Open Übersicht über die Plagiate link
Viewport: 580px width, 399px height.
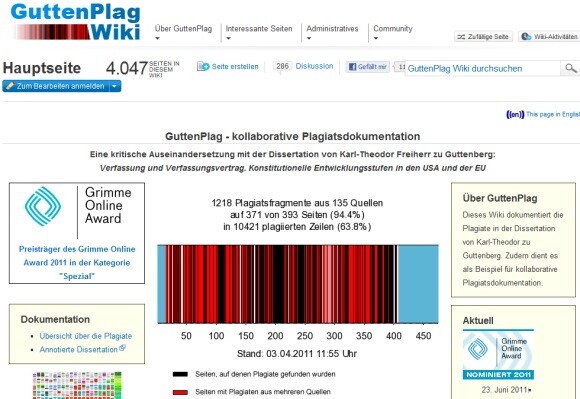(x=86, y=336)
